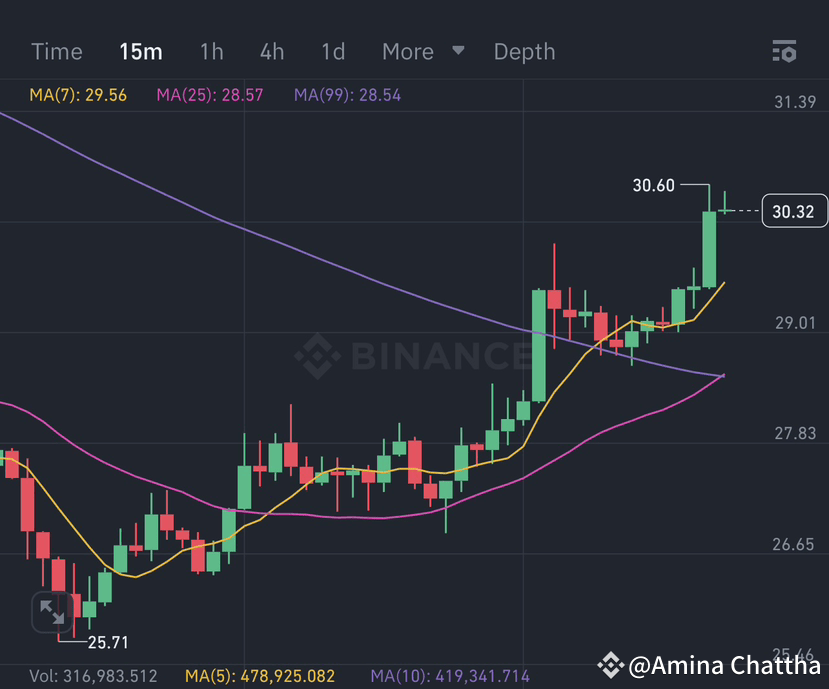Select the Time view option
829x689 pixels.
(57, 51)
